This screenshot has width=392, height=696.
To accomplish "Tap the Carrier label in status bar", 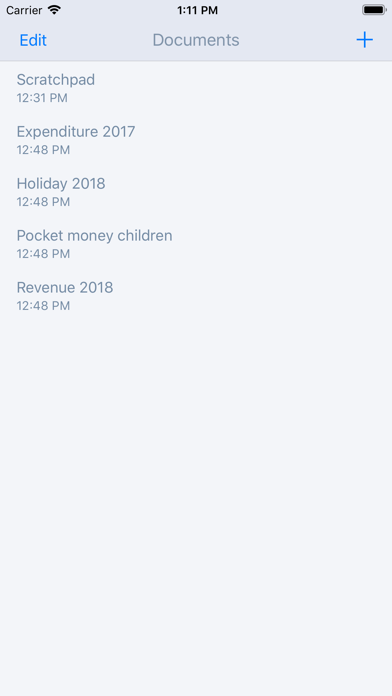I will 24,10.
